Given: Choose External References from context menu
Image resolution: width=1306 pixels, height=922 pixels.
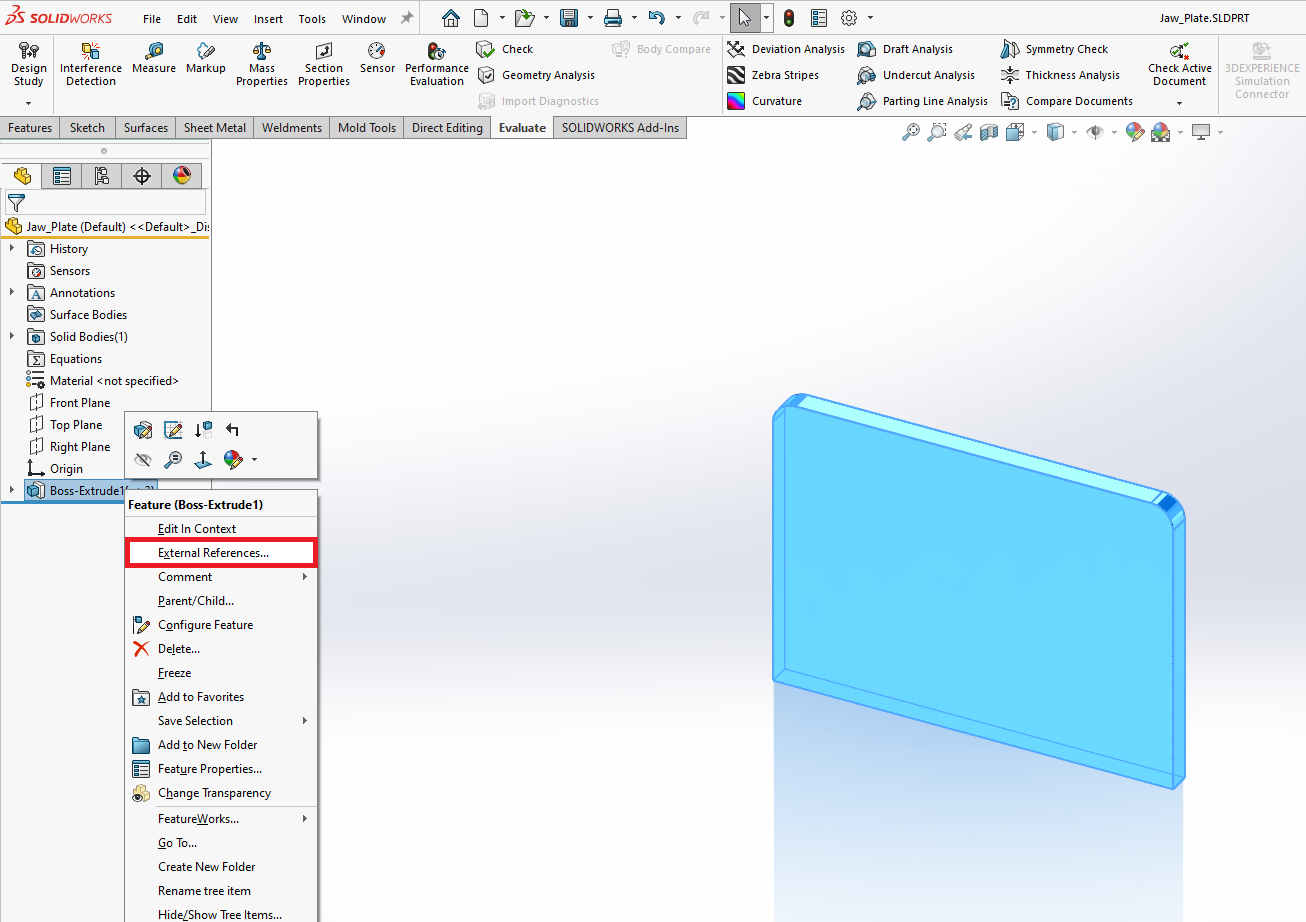Looking at the screenshot, I should coord(213,553).
